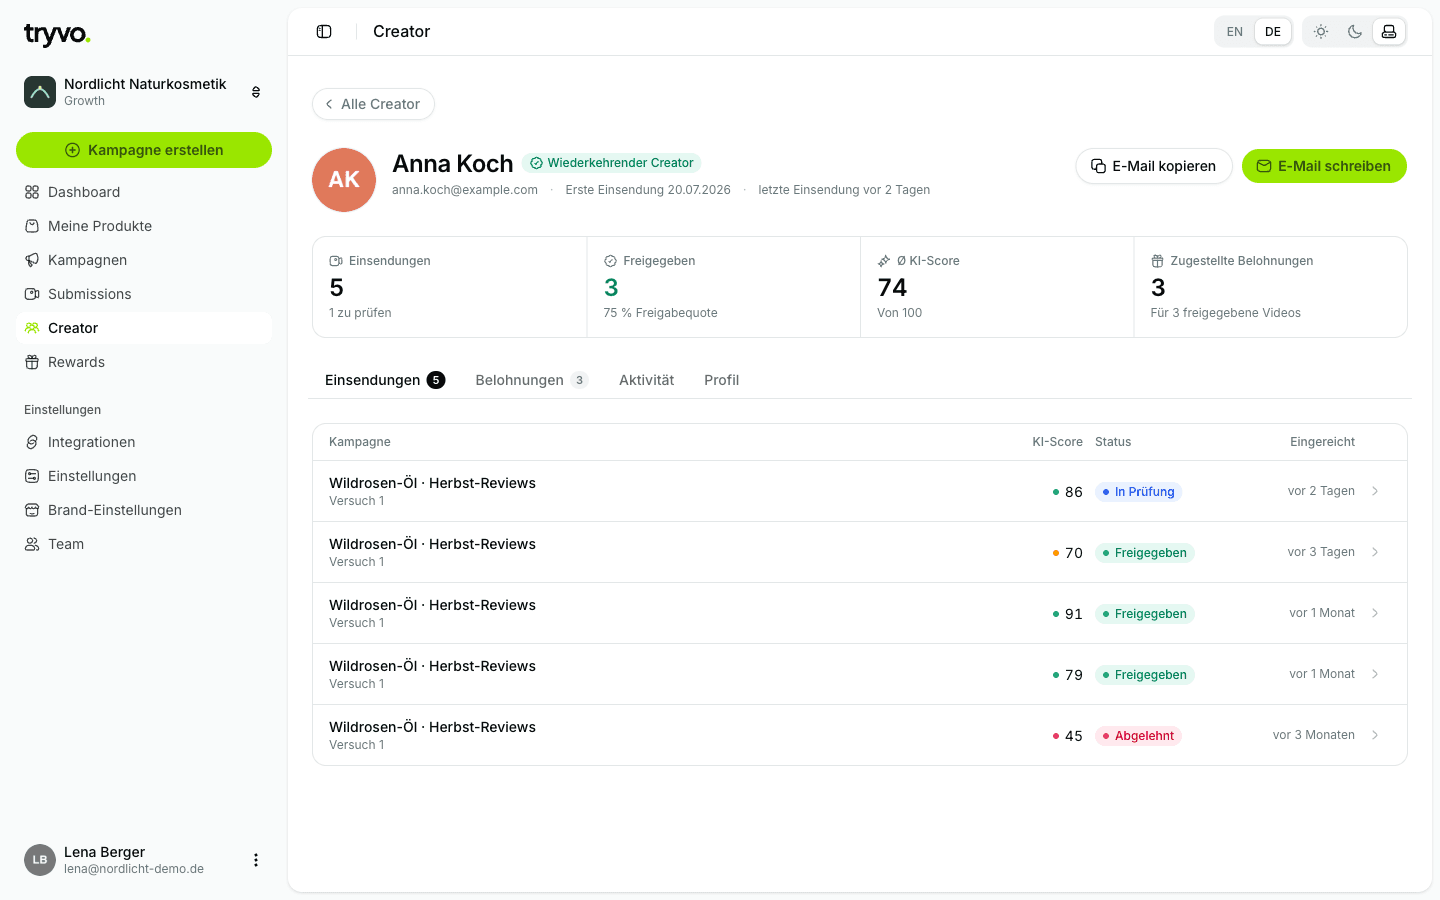Switch to the Aktivität tab

click(x=646, y=380)
